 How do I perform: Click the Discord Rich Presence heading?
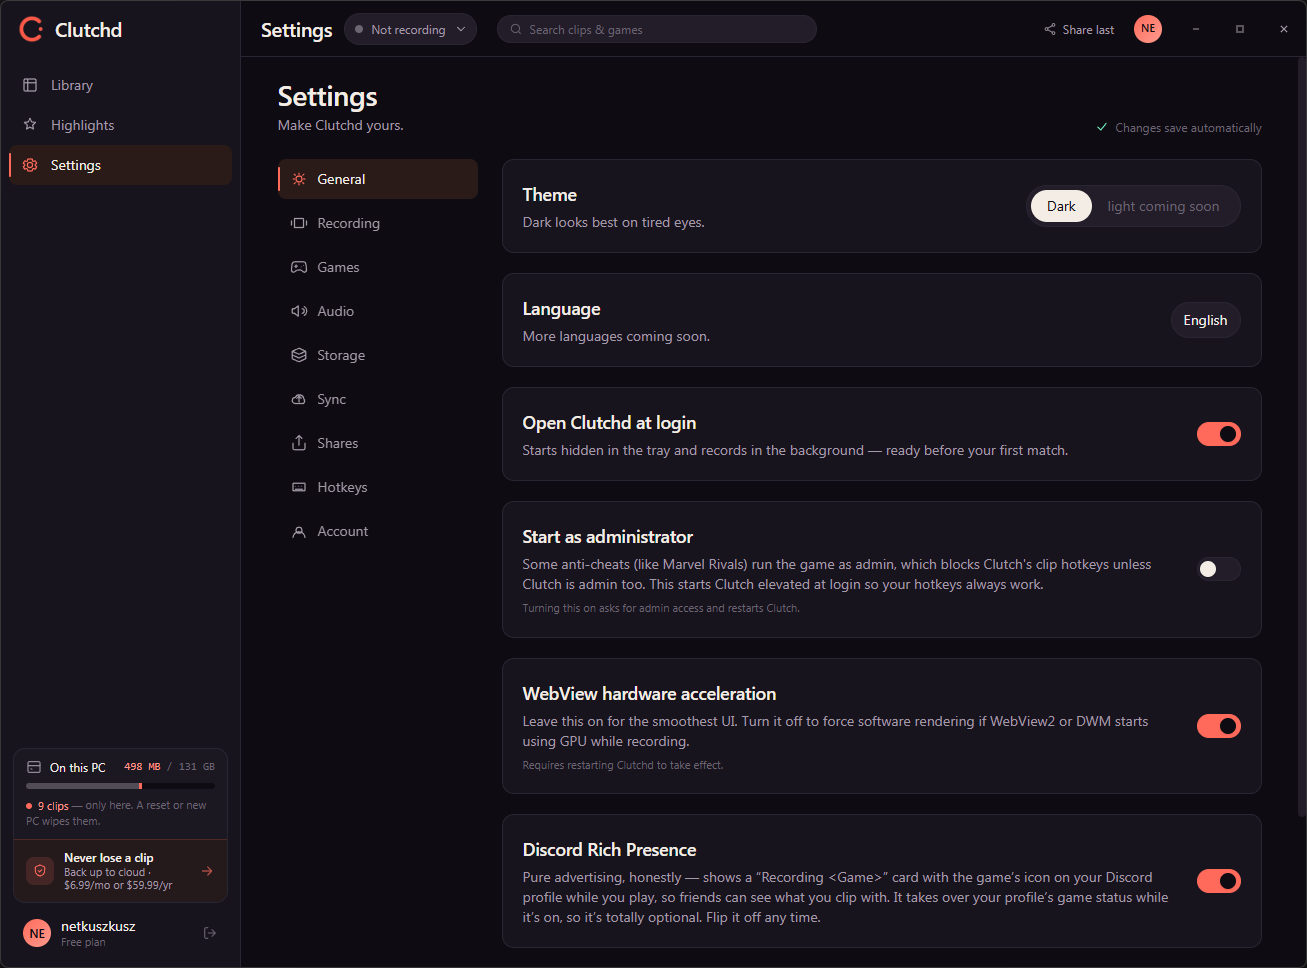tap(610, 850)
